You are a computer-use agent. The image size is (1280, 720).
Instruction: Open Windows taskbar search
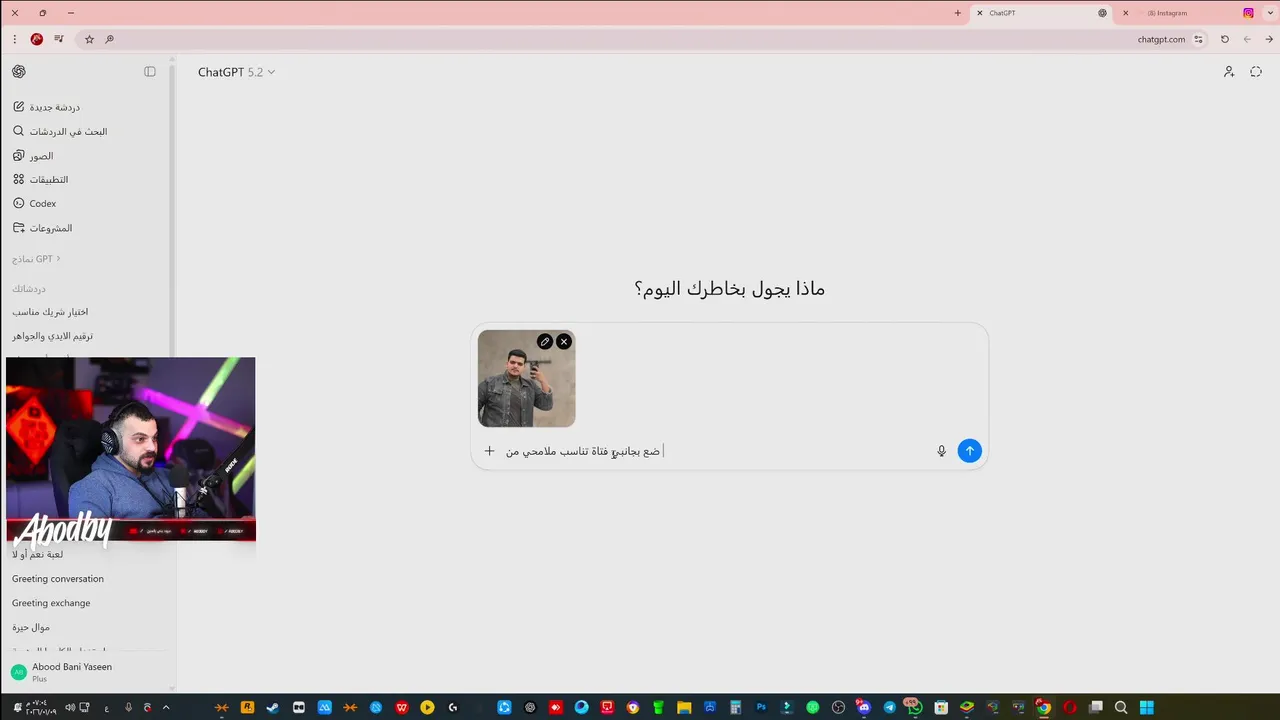(x=1121, y=707)
